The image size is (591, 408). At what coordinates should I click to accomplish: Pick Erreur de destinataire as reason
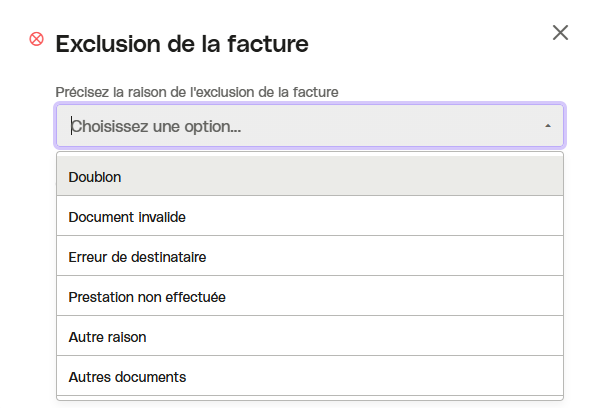click(x=309, y=257)
